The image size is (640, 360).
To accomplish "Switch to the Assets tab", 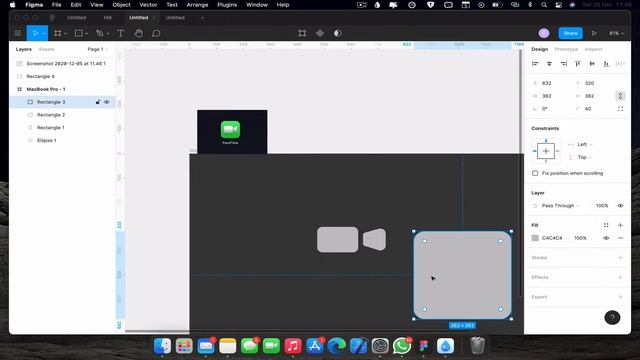I will [46, 49].
